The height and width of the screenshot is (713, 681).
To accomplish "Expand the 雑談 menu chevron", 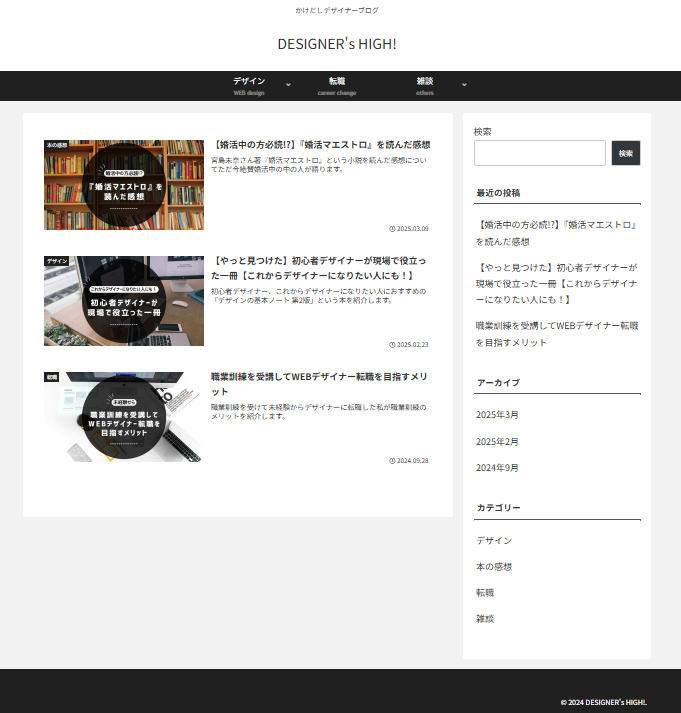I will pyautogui.click(x=464, y=85).
